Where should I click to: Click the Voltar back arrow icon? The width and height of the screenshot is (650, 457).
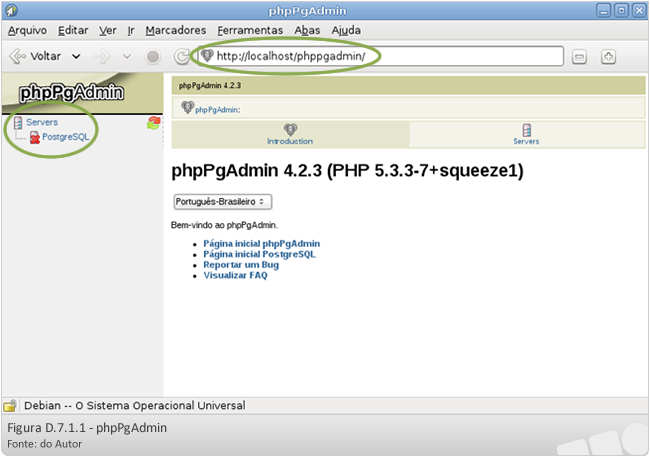pos(17,56)
